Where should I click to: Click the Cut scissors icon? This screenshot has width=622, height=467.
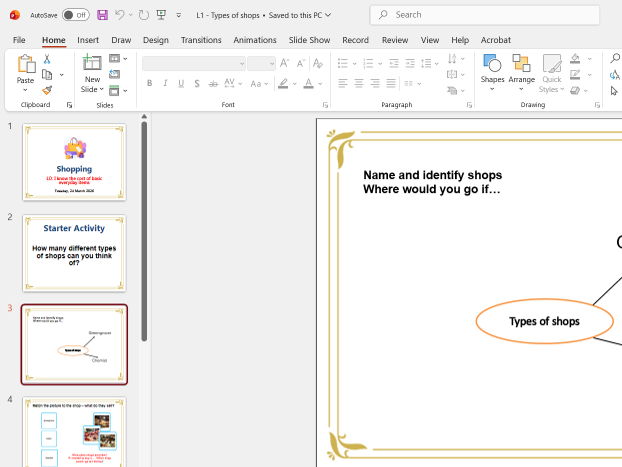click(47, 60)
